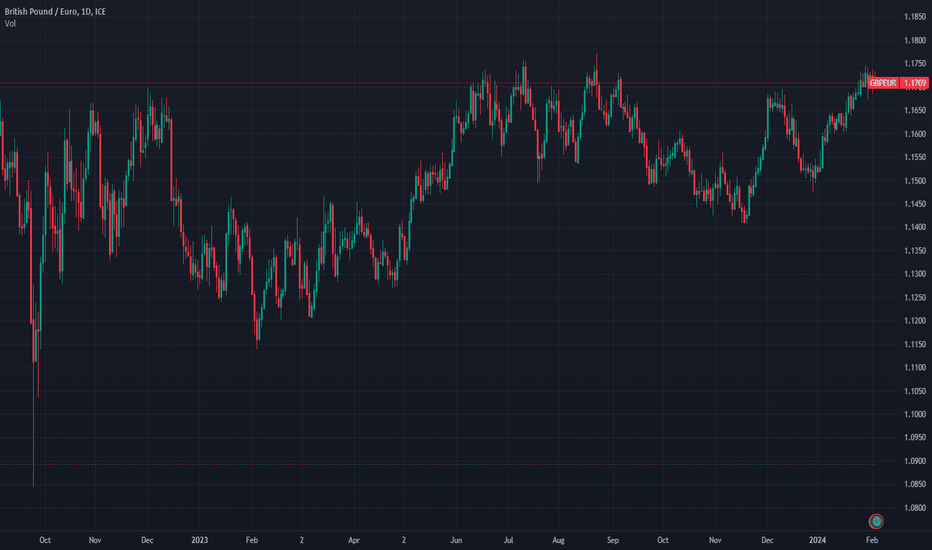Click the 1.1050 price axis value
This screenshot has width=932, height=550.
click(915, 391)
